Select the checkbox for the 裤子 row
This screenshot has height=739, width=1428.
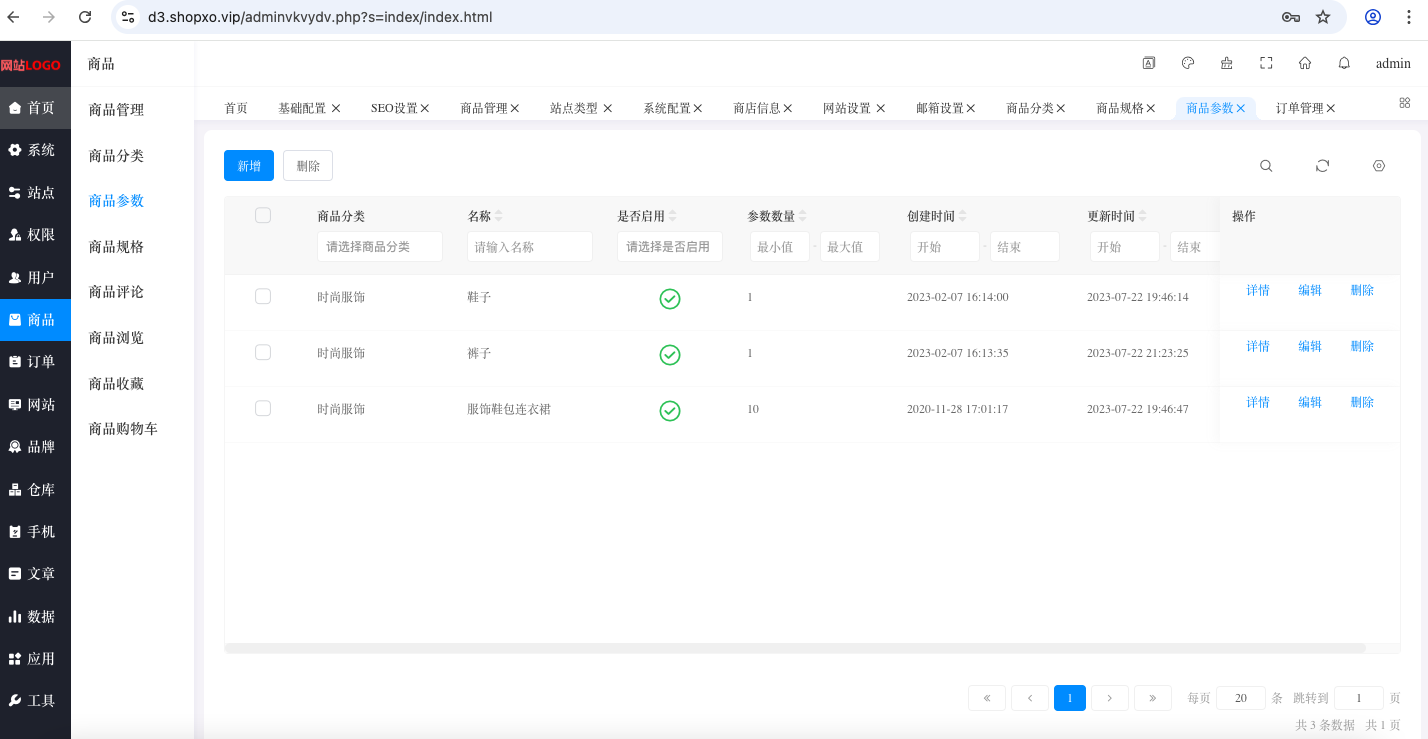(263, 352)
